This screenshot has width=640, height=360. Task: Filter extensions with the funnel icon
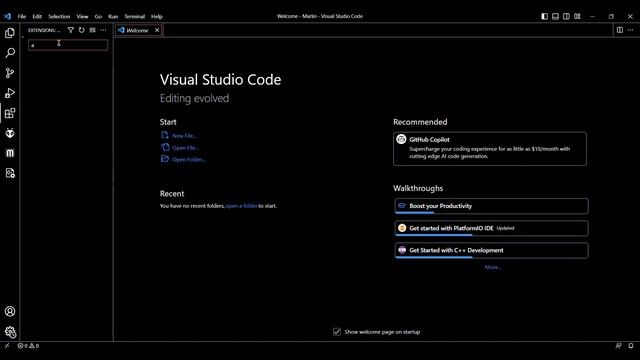[71, 30]
